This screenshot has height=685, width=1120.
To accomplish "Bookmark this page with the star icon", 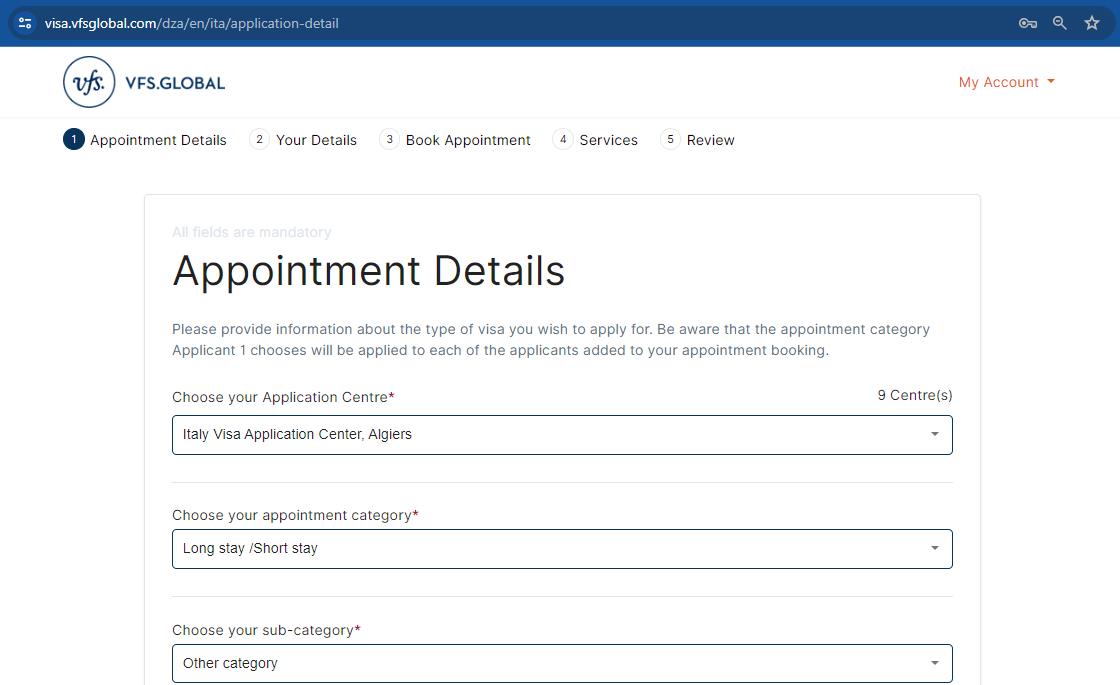I will click(1091, 22).
